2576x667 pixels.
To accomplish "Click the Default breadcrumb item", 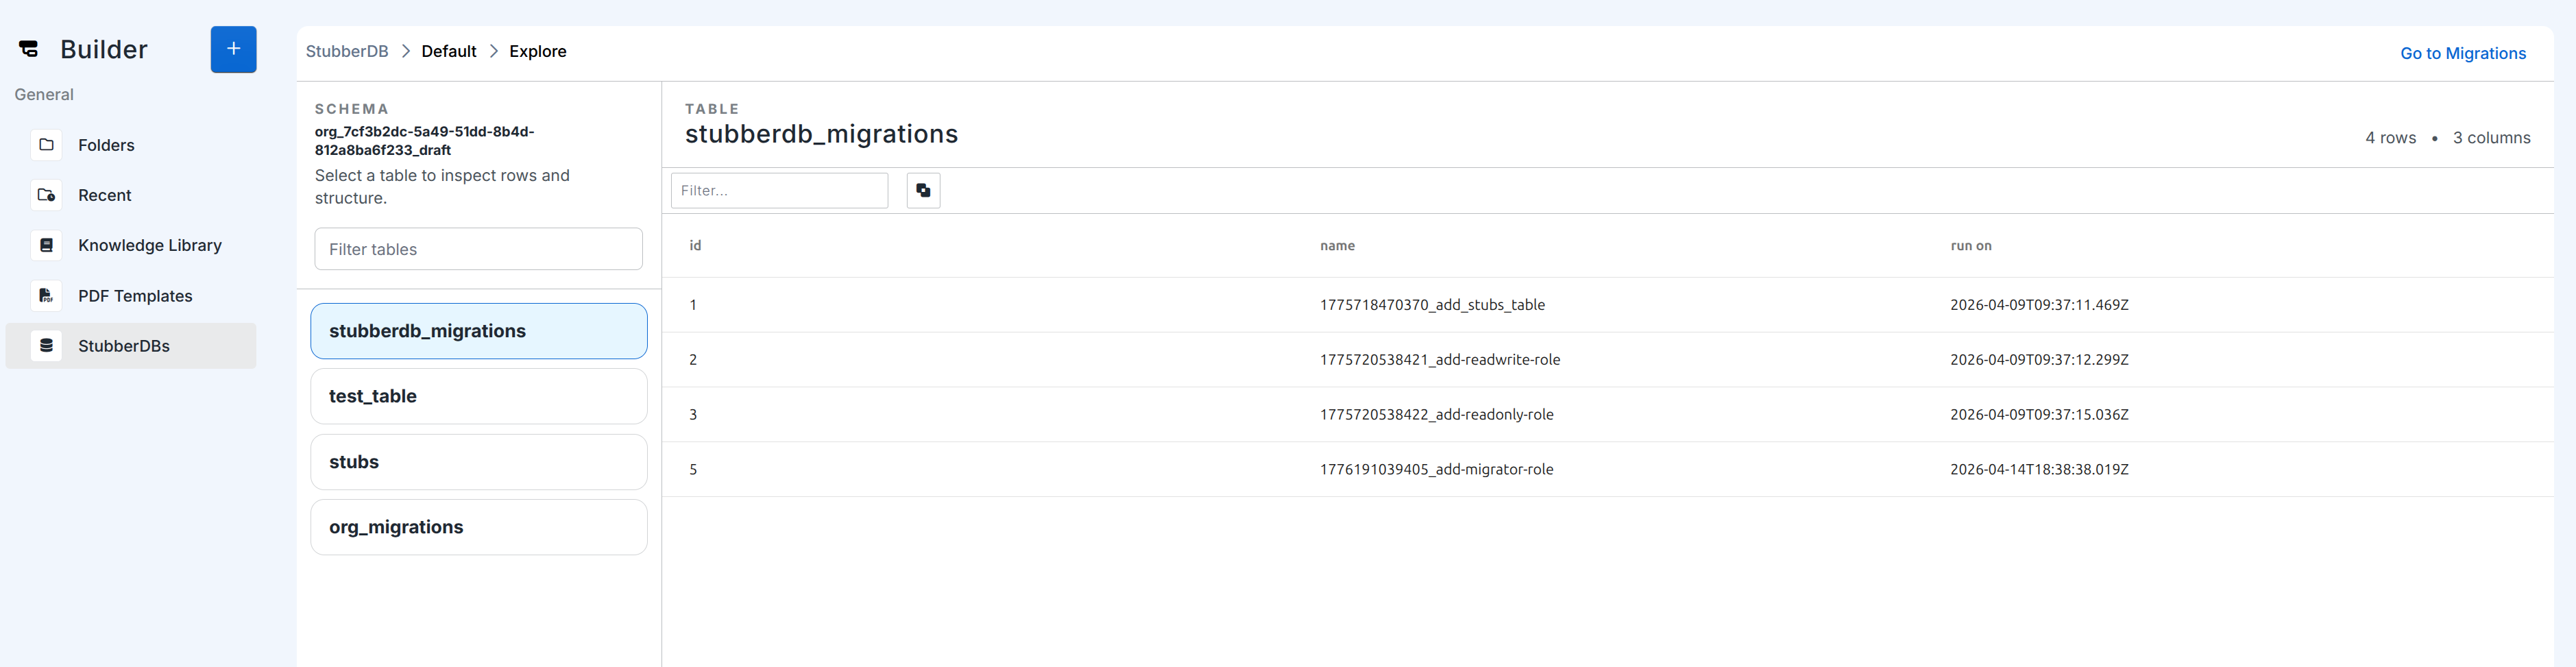I will [448, 51].
